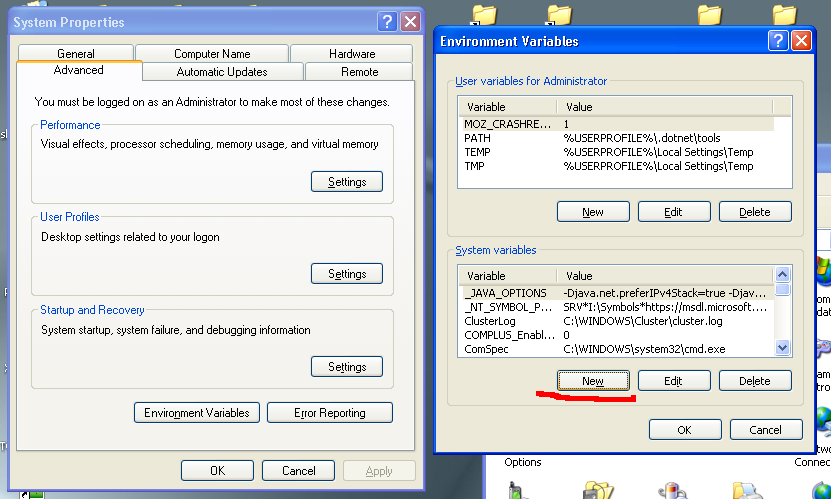Confirm Environment Variables with OK
The width and height of the screenshot is (831, 499).
tap(685, 430)
